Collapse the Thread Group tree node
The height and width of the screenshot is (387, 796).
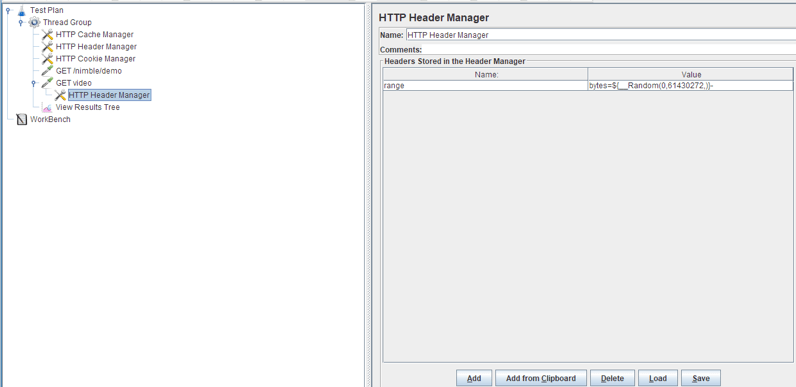coord(21,22)
